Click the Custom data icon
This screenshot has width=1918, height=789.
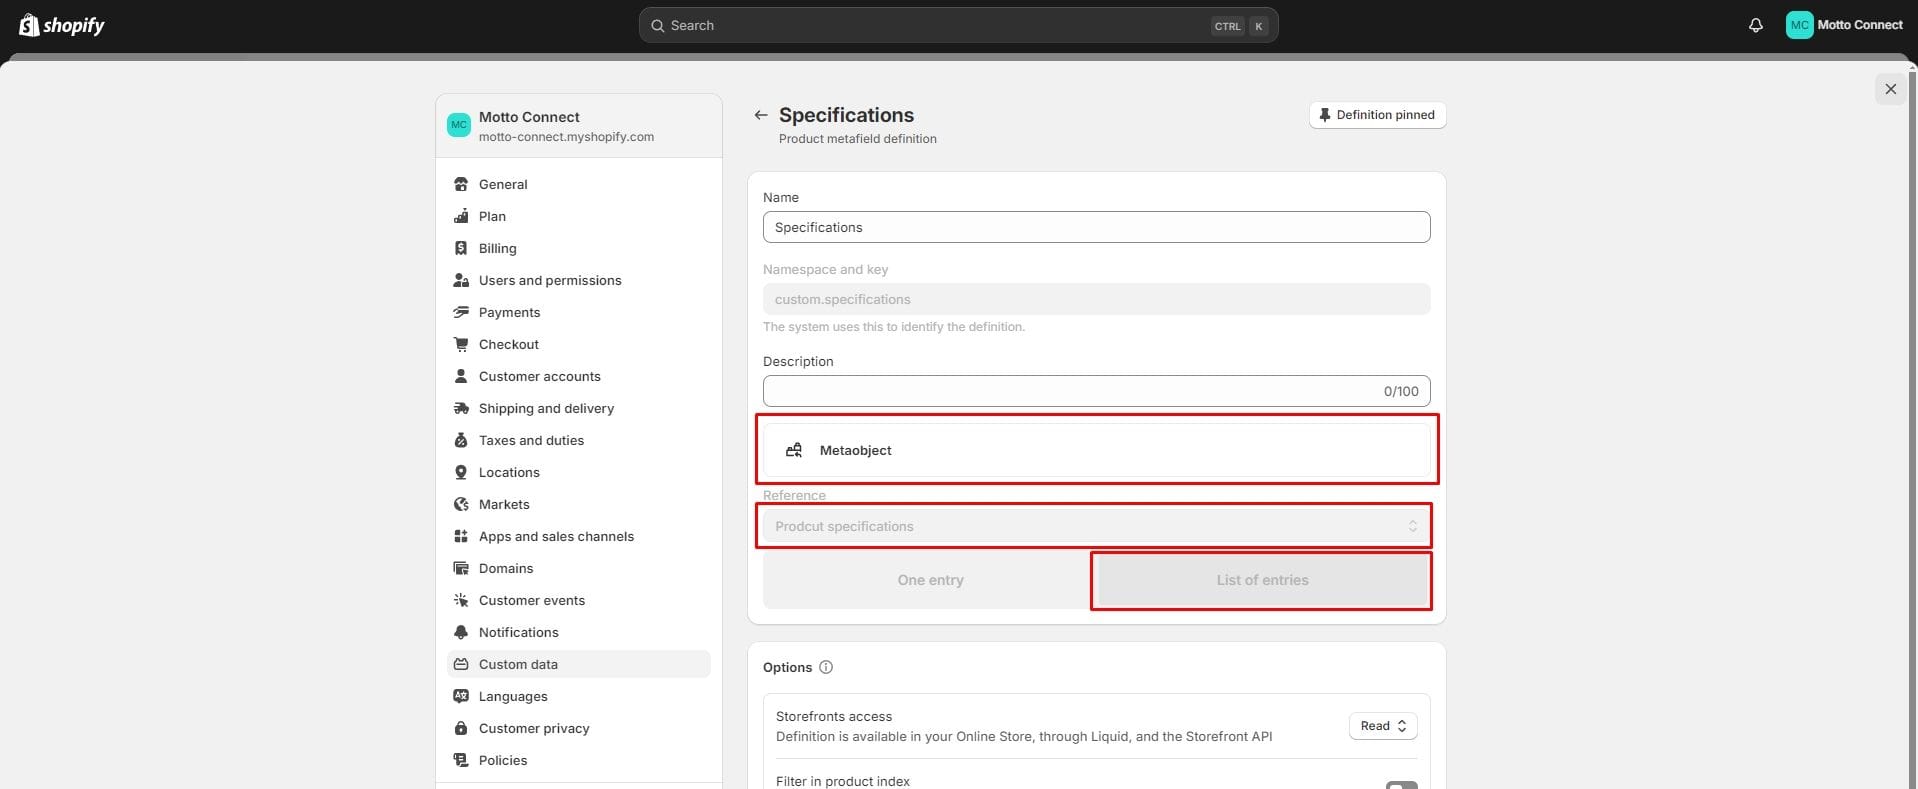(461, 664)
